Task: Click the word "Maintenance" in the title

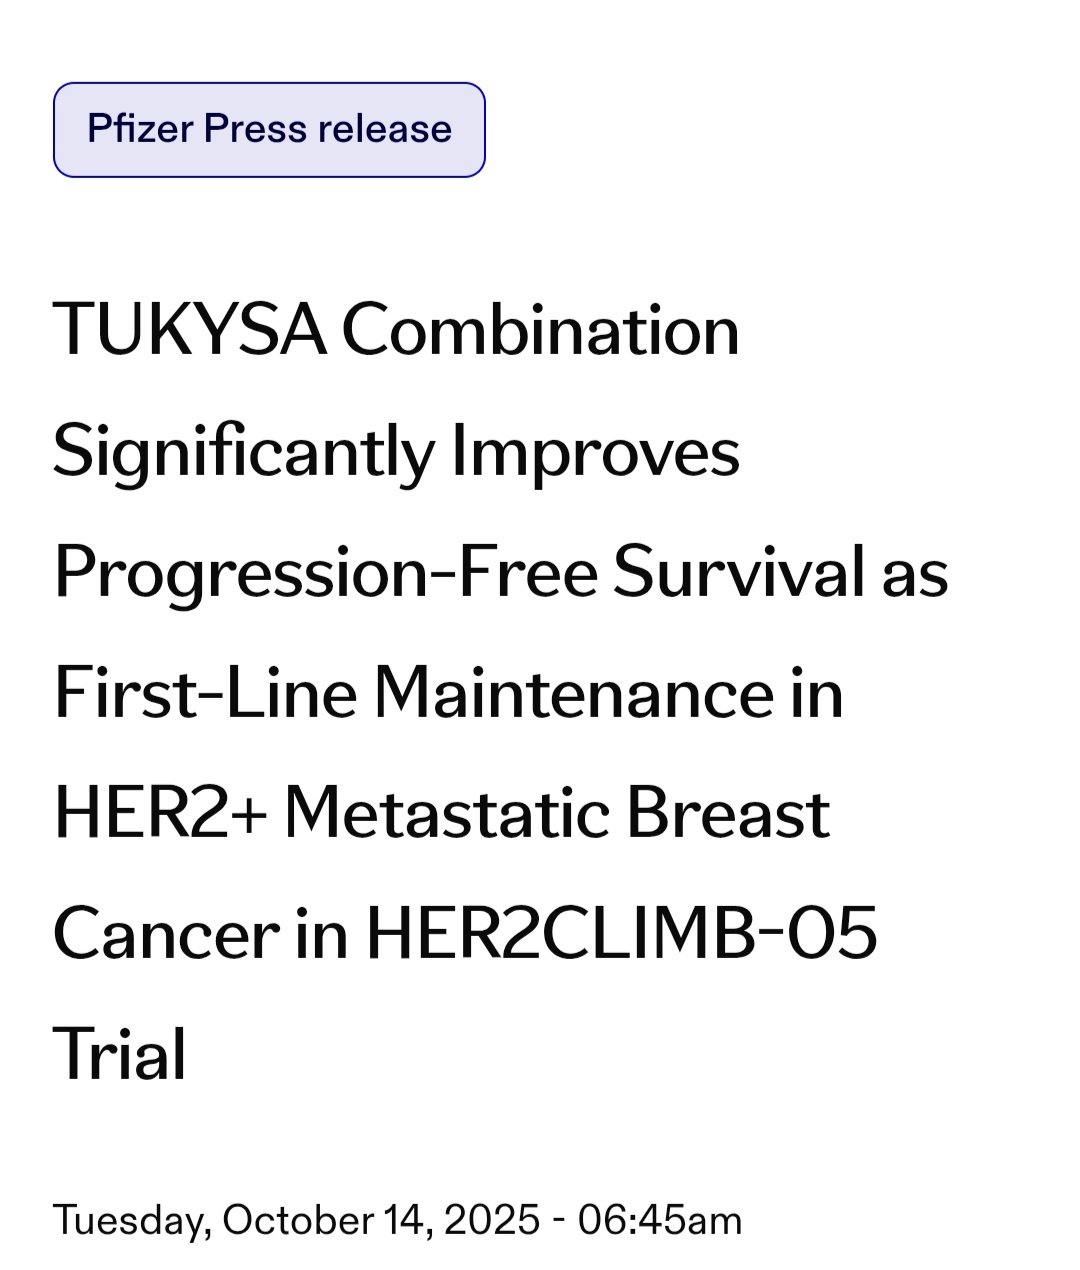Action: point(574,693)
